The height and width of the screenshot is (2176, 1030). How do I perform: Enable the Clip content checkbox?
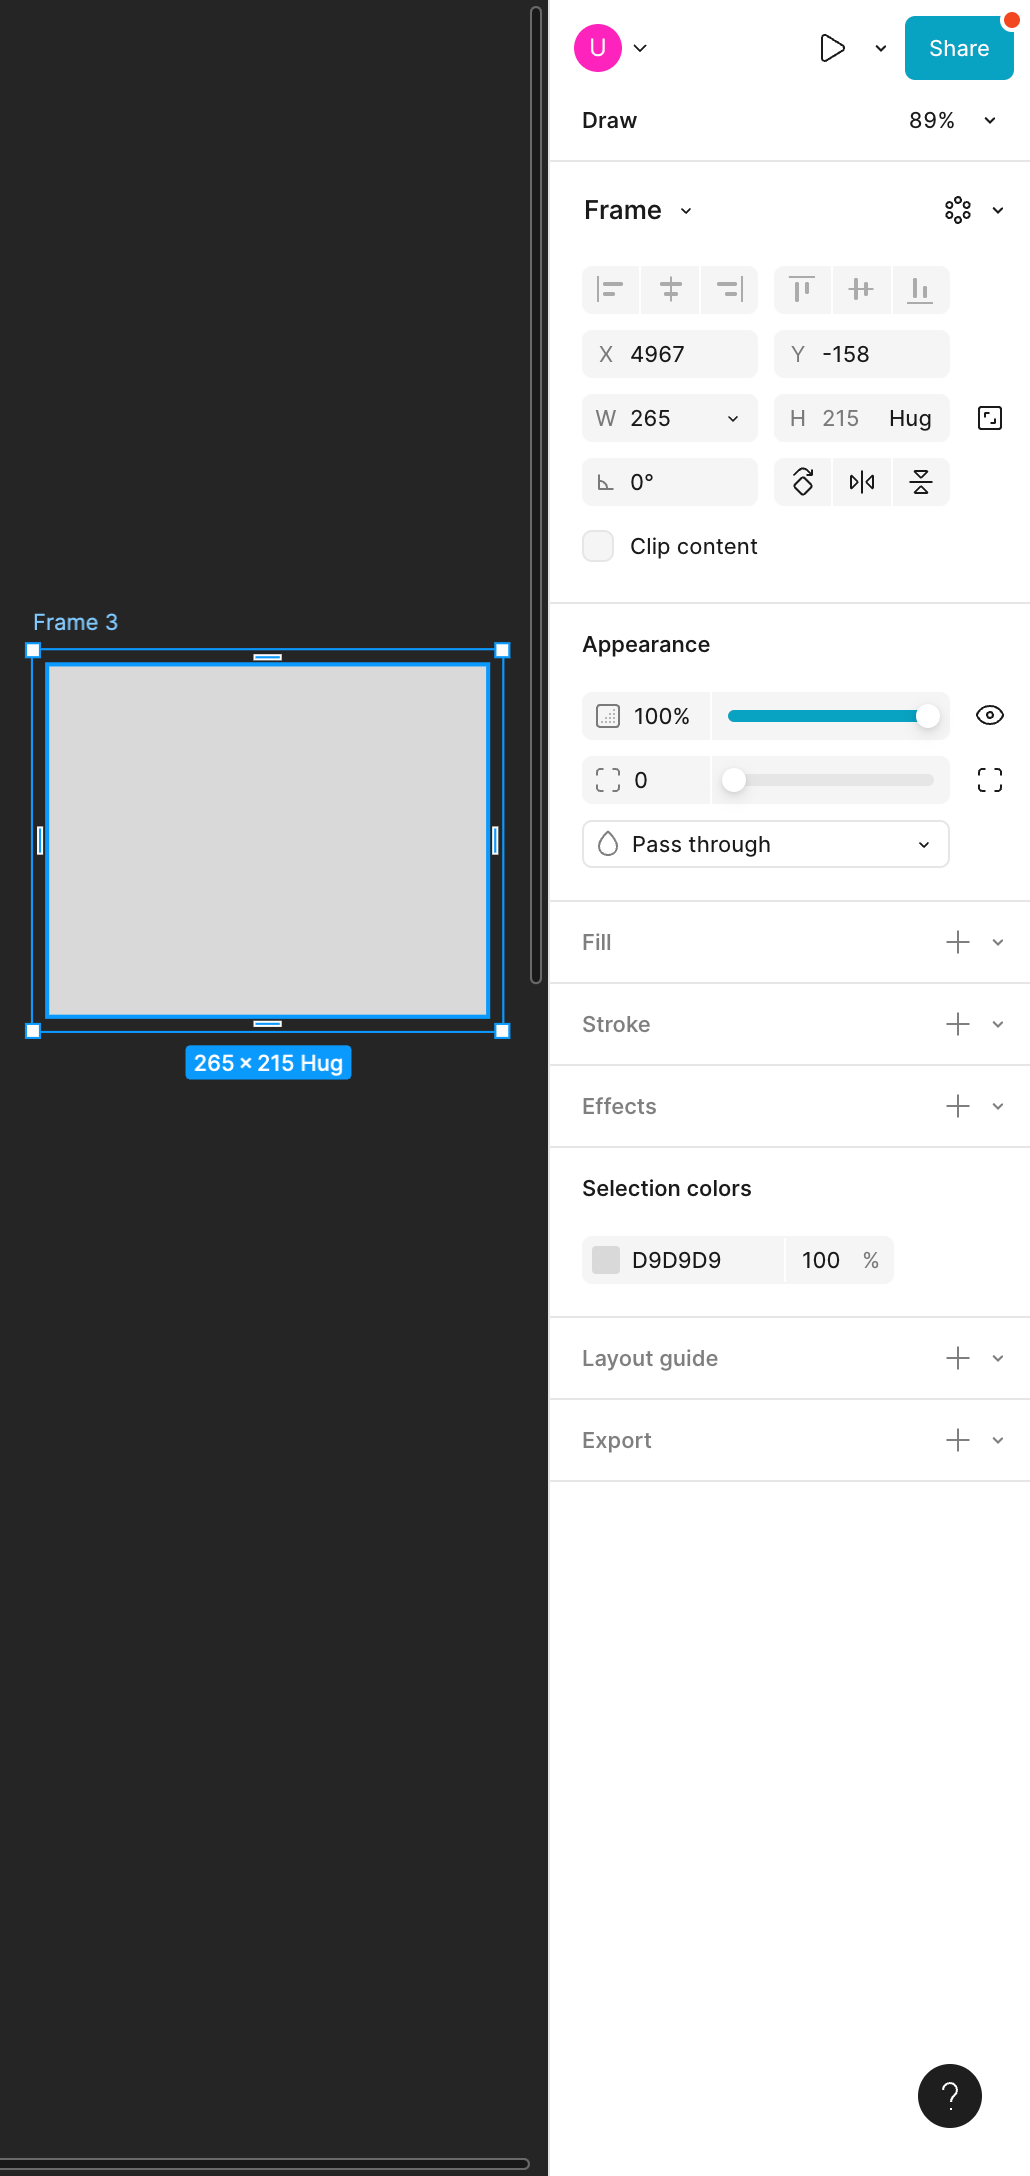coord(598,546)
